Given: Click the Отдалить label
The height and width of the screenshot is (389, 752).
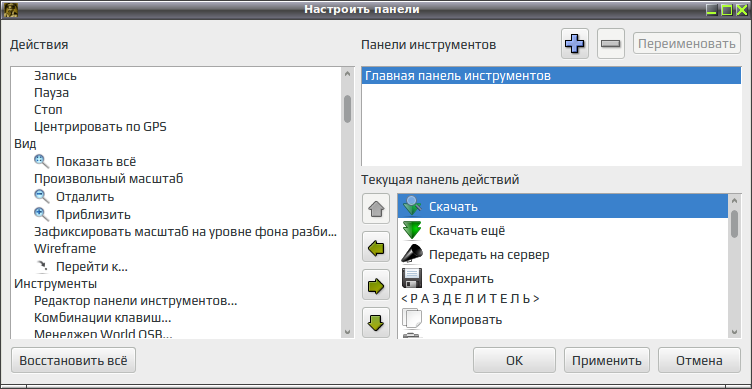Looking at the screenshot, I should [x=85, y=196].
